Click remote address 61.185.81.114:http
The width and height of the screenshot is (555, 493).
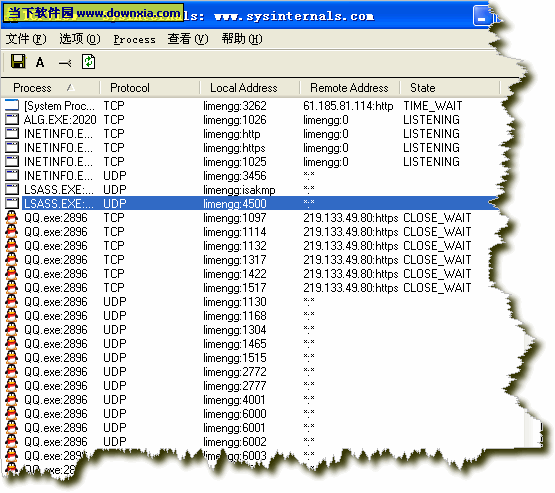348,106
